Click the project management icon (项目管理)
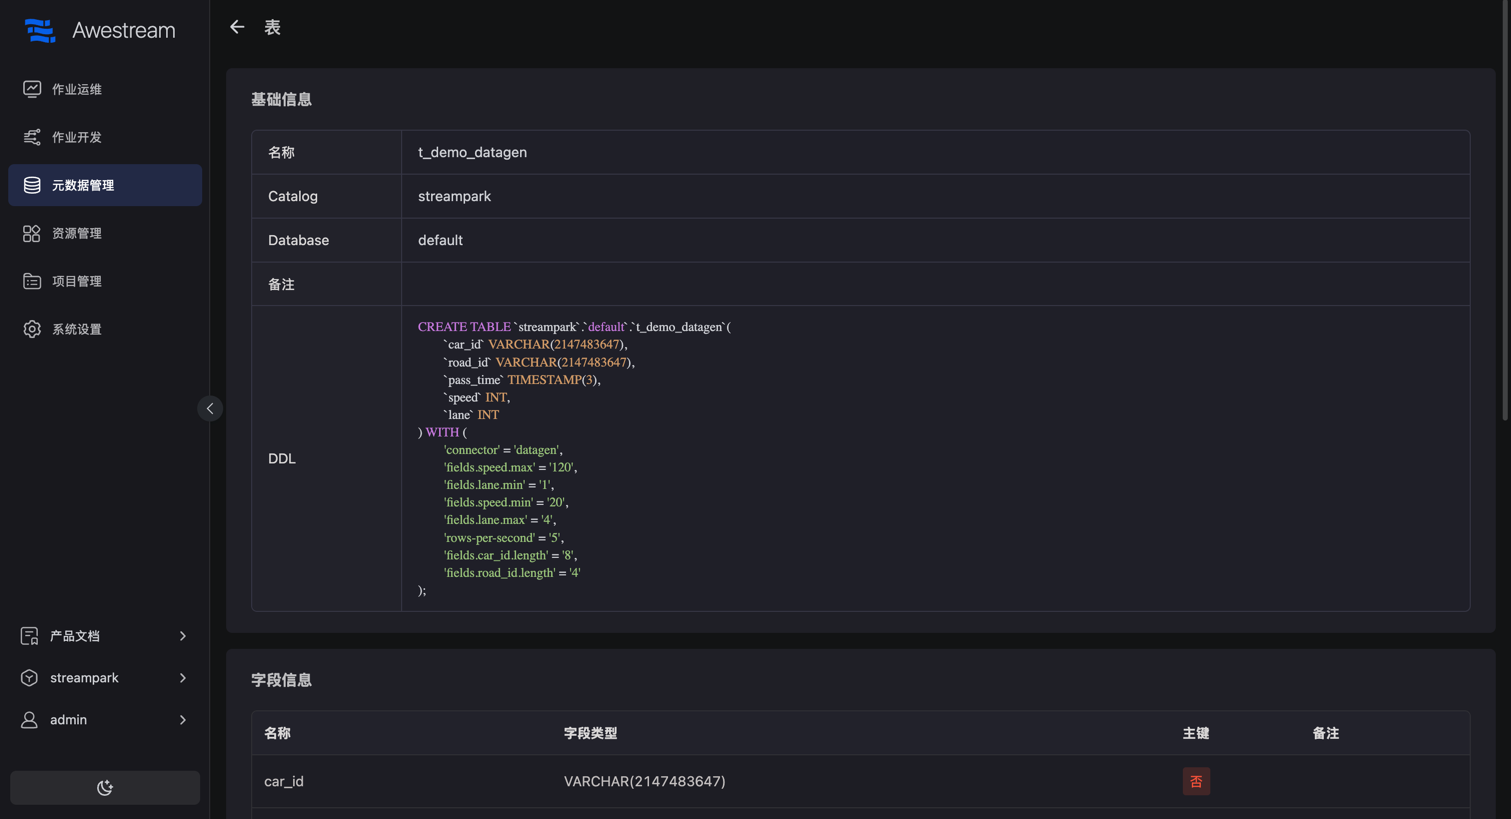1511x819 pixels. click(x=32, y=281)
